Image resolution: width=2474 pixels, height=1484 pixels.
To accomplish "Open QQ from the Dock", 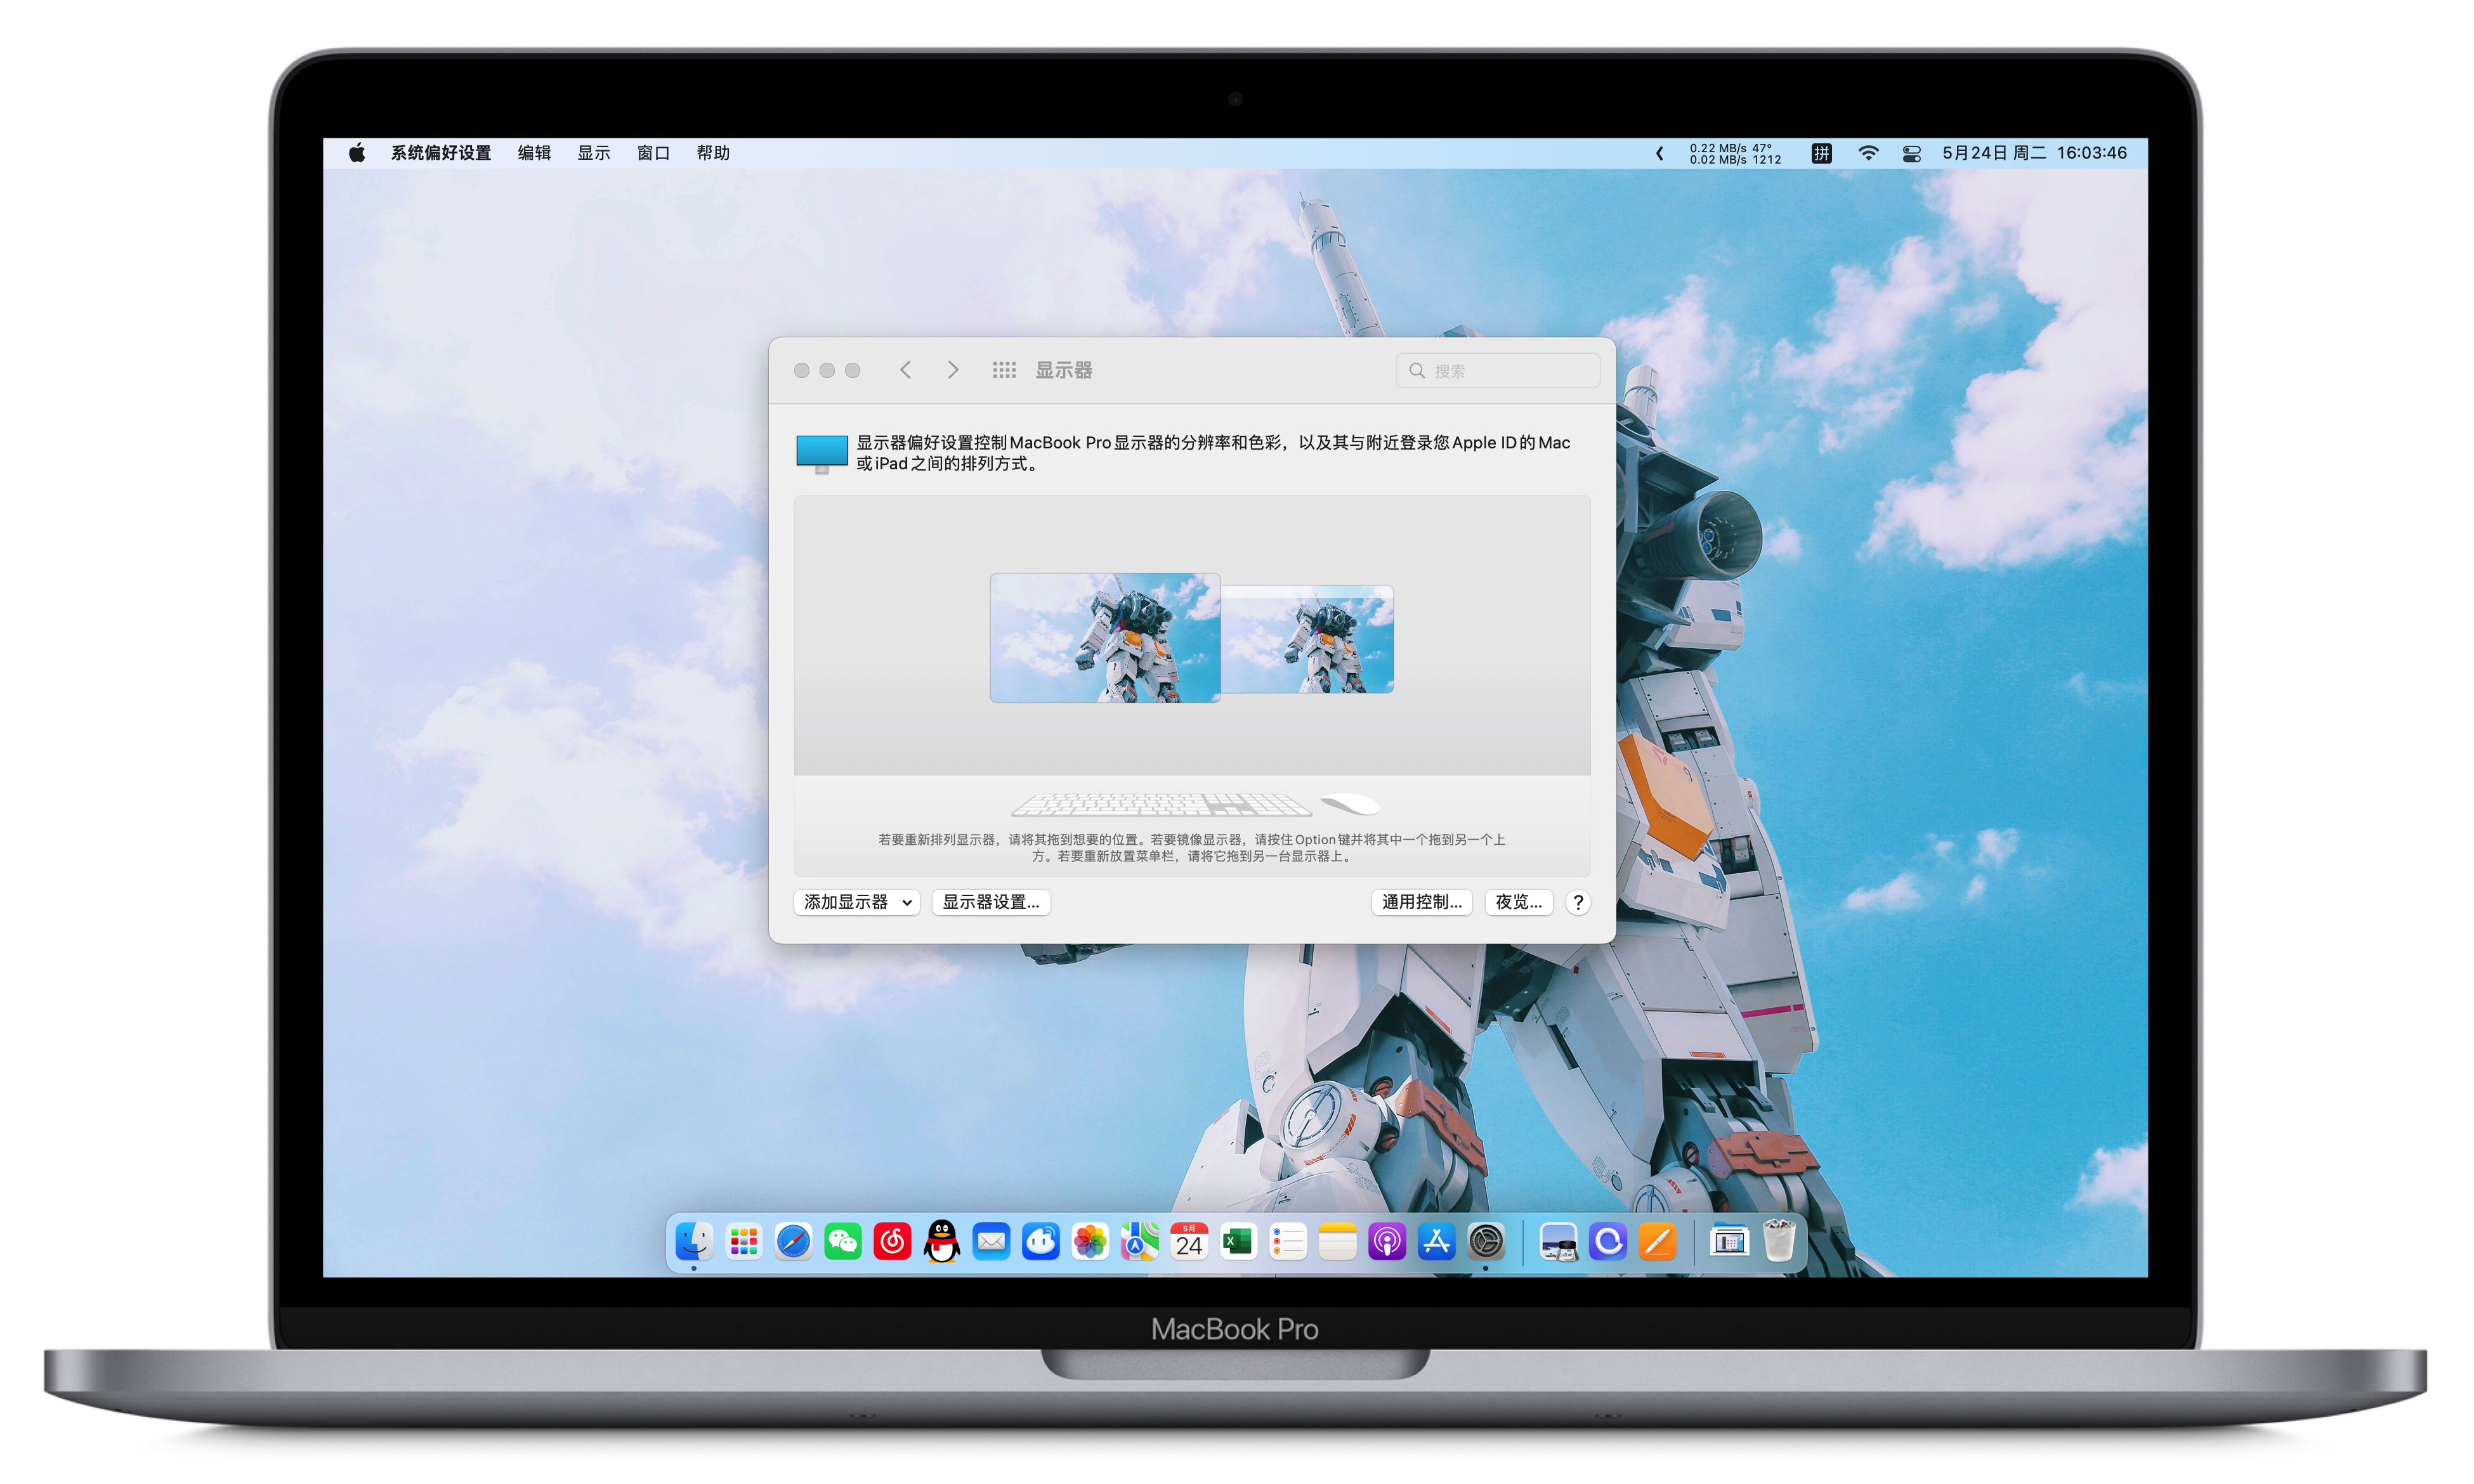I will [941, 1242].
